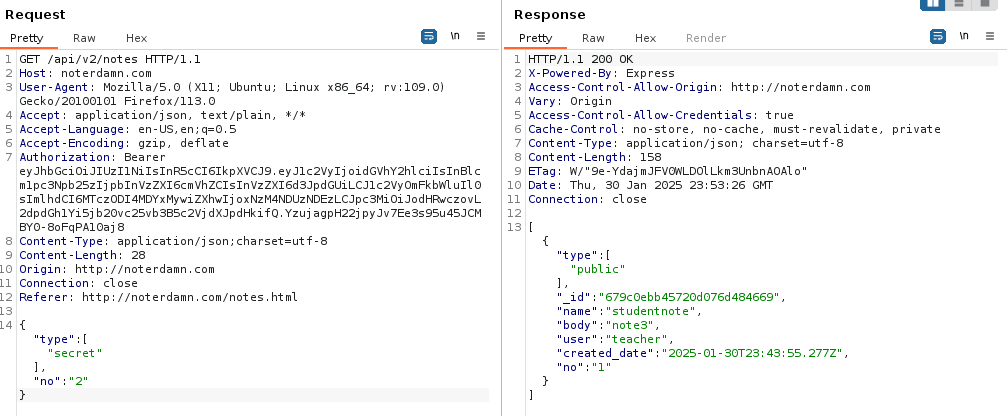Toggle word wrap icon in Request pane
Viewport: 1007px width, 416px height.
(x=429, y=36)
